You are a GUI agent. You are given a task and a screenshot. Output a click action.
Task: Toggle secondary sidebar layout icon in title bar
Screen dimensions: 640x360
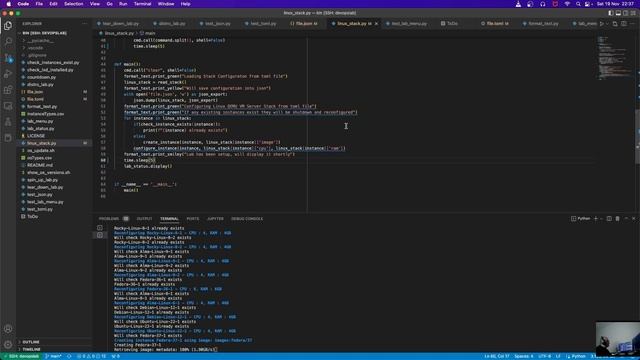(x=626, y=13)
